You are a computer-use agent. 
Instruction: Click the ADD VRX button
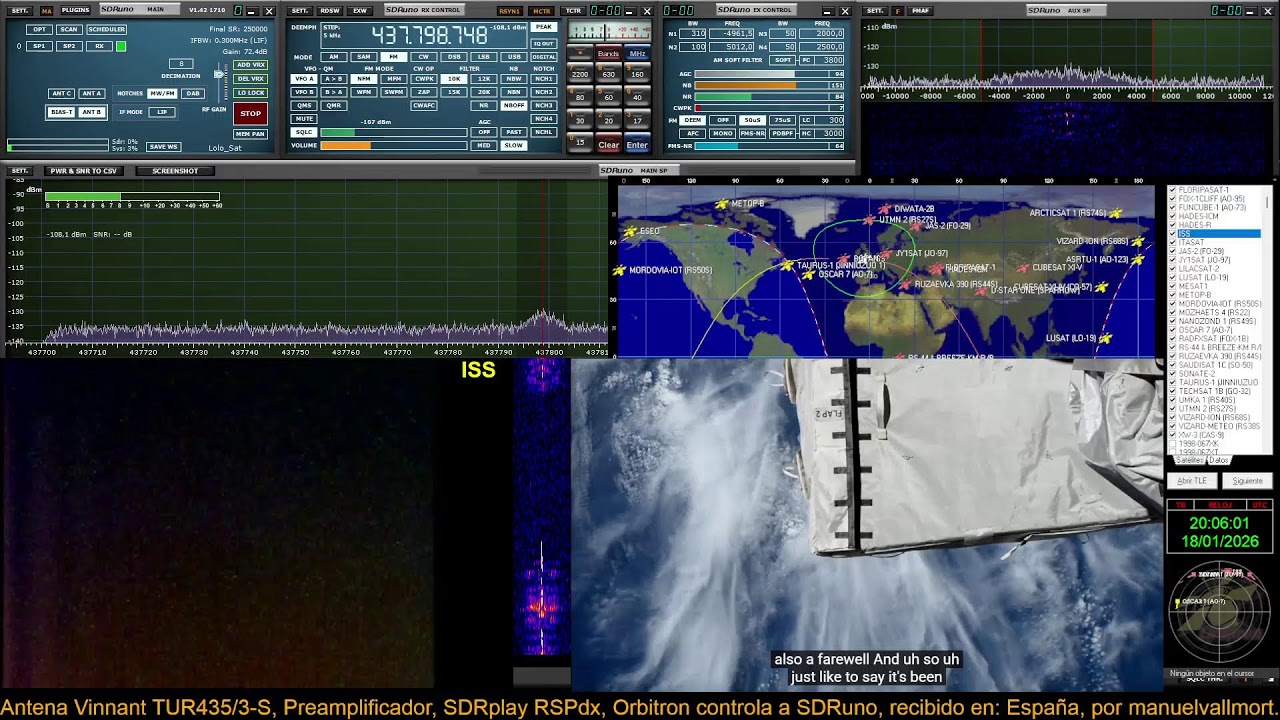(250, 65)
